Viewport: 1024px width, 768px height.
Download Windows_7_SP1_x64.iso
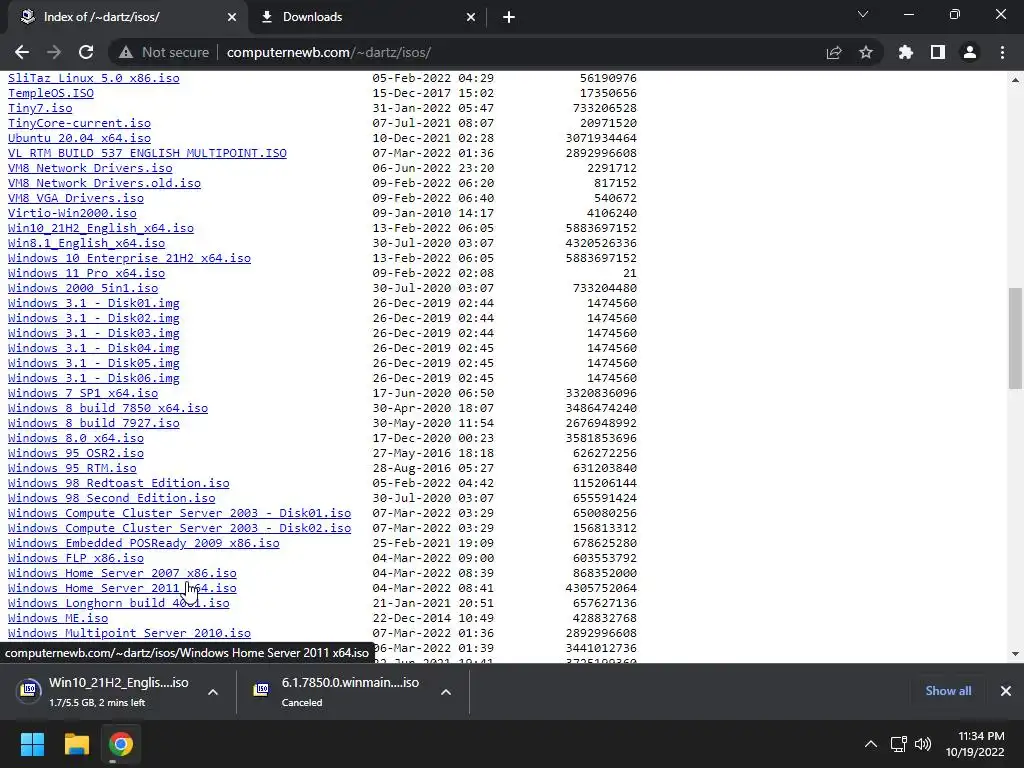click(83, 393)
